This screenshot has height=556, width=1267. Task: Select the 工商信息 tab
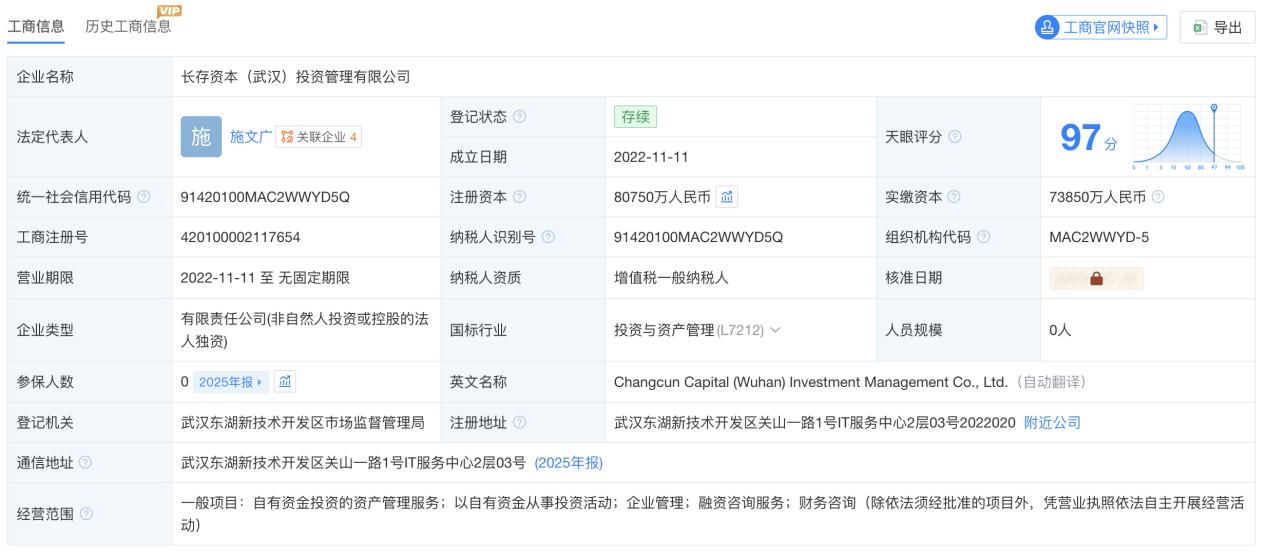pos(37,27)
